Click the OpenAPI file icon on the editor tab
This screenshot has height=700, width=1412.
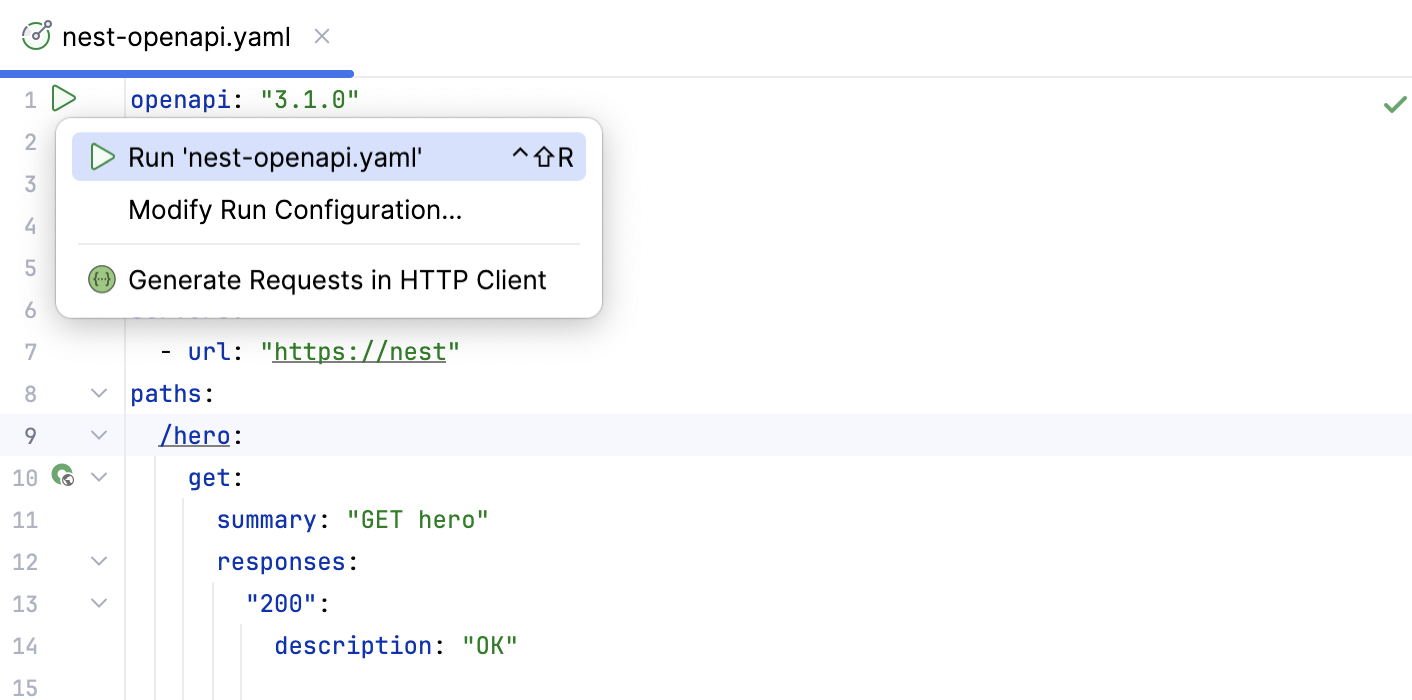click(36, 35)
